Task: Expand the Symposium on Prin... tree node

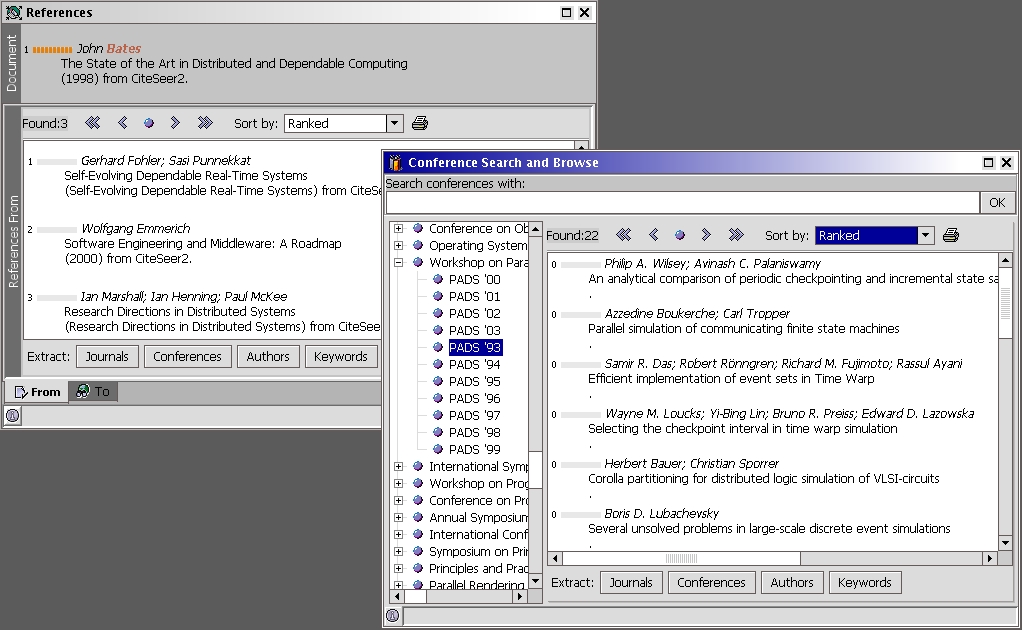Action: tap(398, 551)
